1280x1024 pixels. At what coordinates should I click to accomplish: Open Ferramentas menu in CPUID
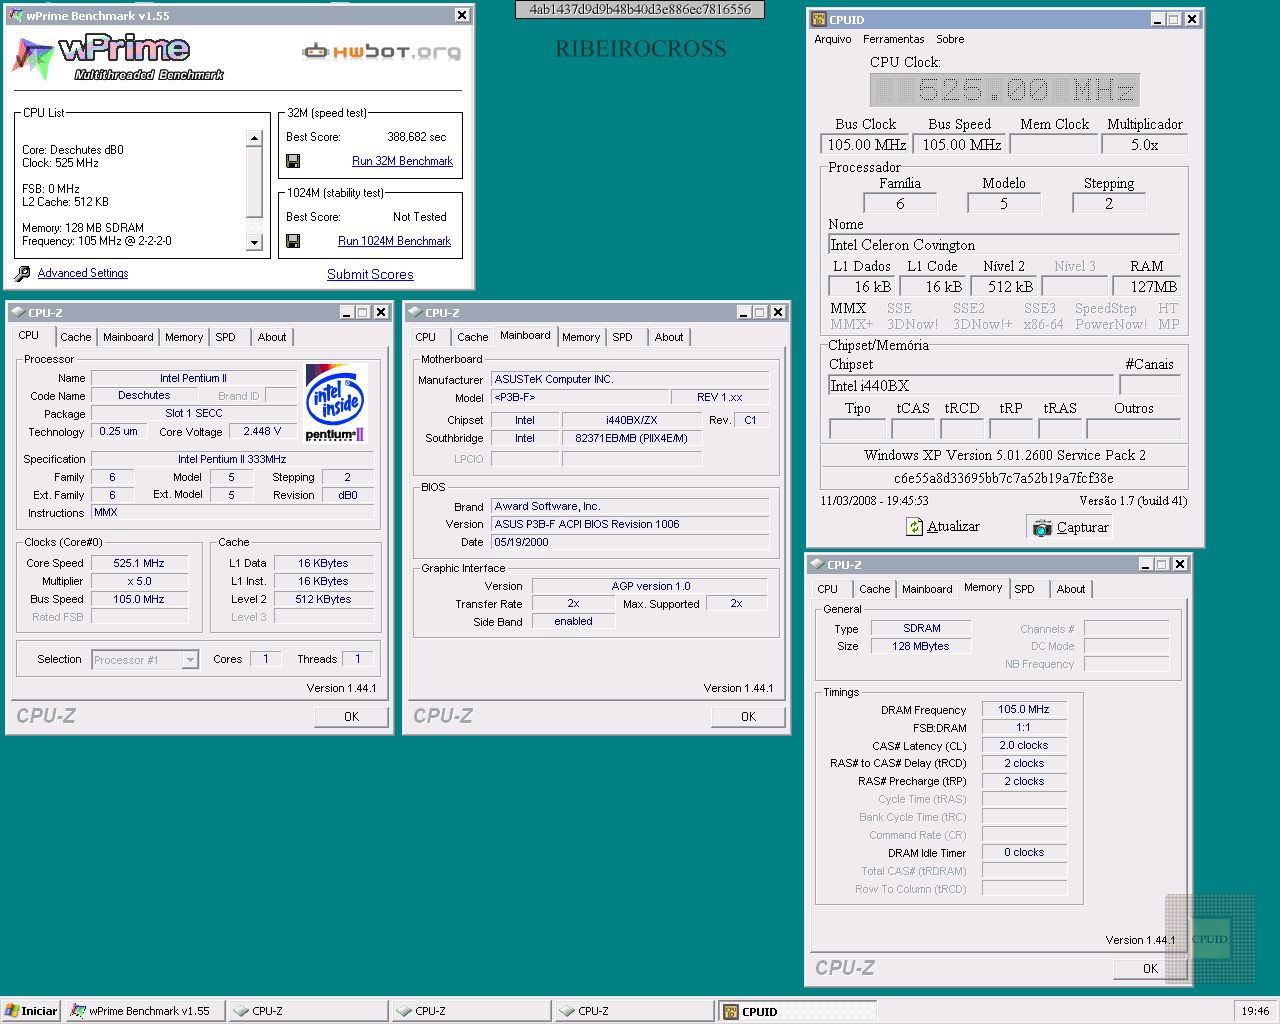coord(894,39)
